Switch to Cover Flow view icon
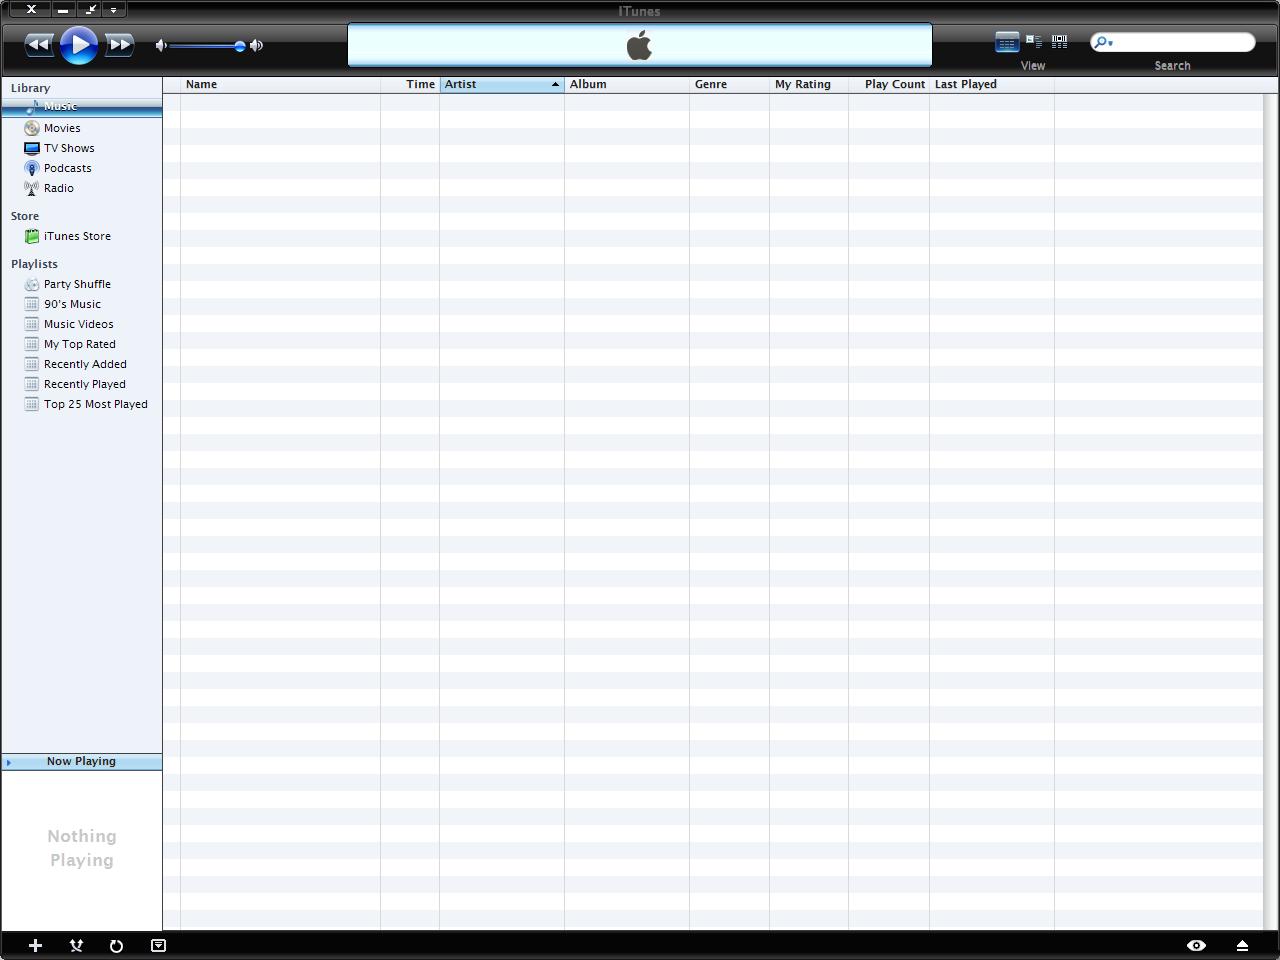Viewport: 1280px width, 960px height. coord(1060,41)
